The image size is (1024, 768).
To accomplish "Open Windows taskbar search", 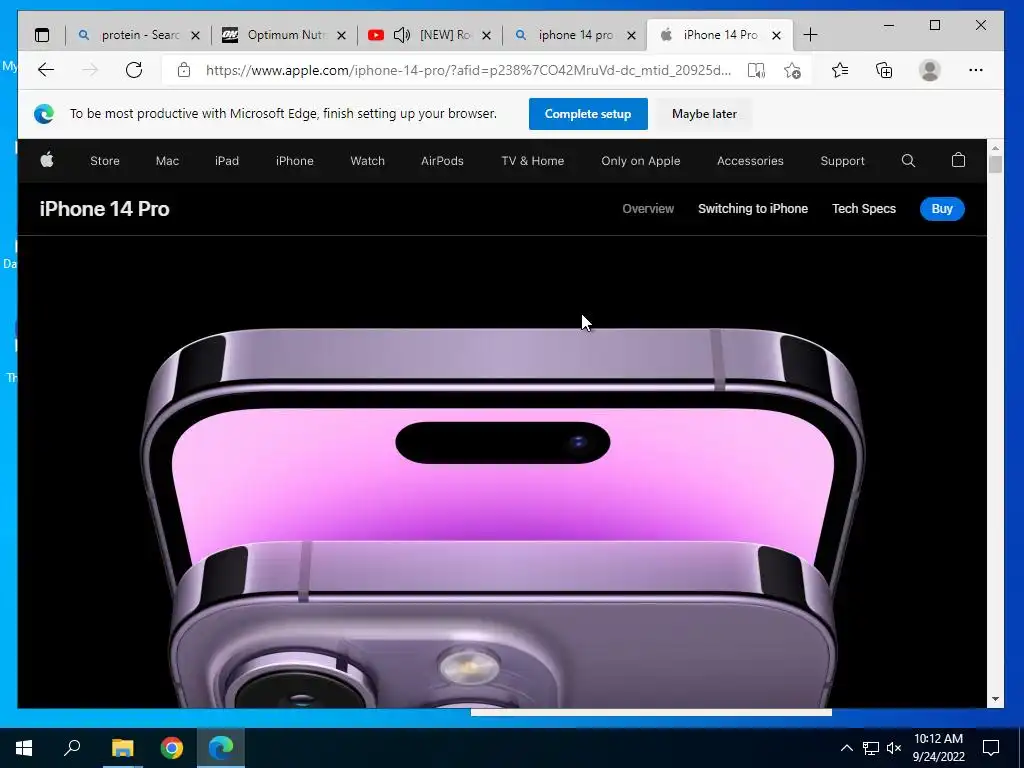I will click(72, 748).
